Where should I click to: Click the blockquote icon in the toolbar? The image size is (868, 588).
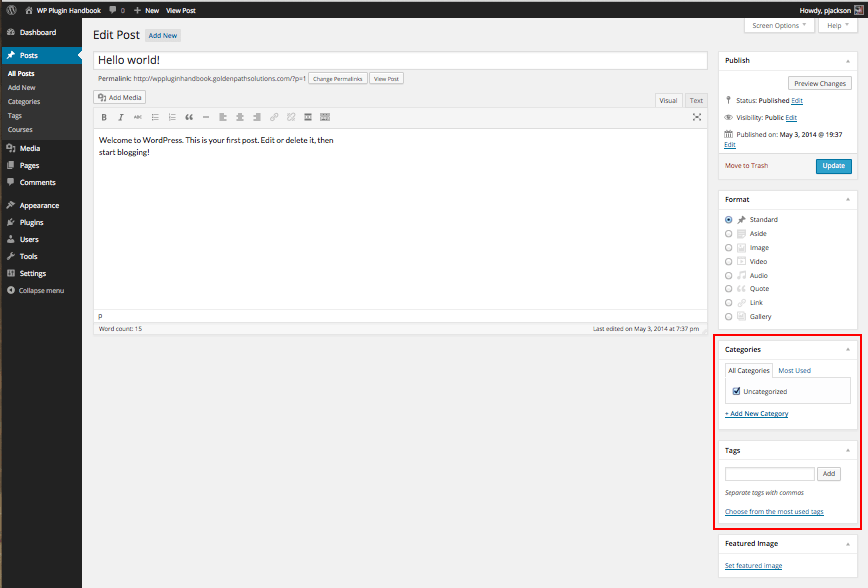189,117
